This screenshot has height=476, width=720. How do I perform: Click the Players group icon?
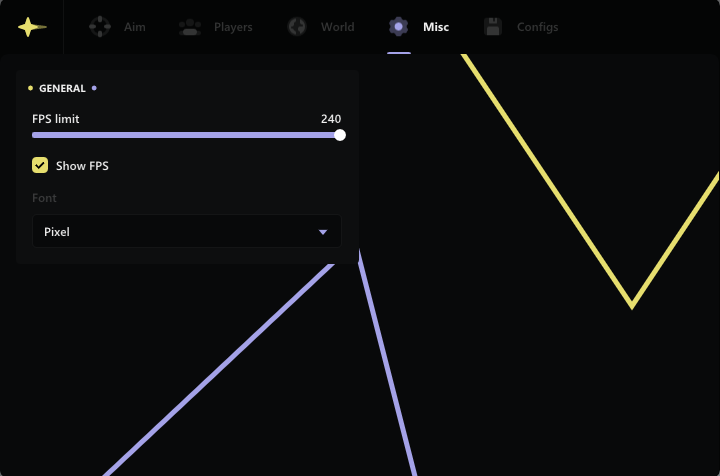(x=190, y=27)
